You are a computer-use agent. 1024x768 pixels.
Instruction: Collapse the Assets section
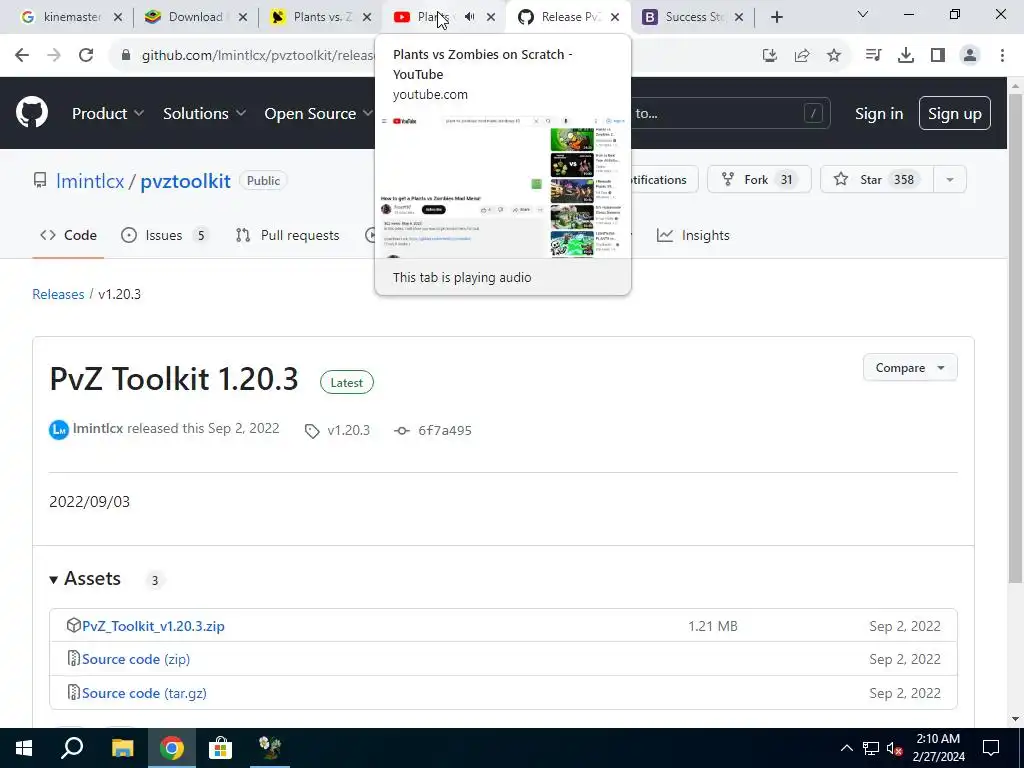(86, 579)
